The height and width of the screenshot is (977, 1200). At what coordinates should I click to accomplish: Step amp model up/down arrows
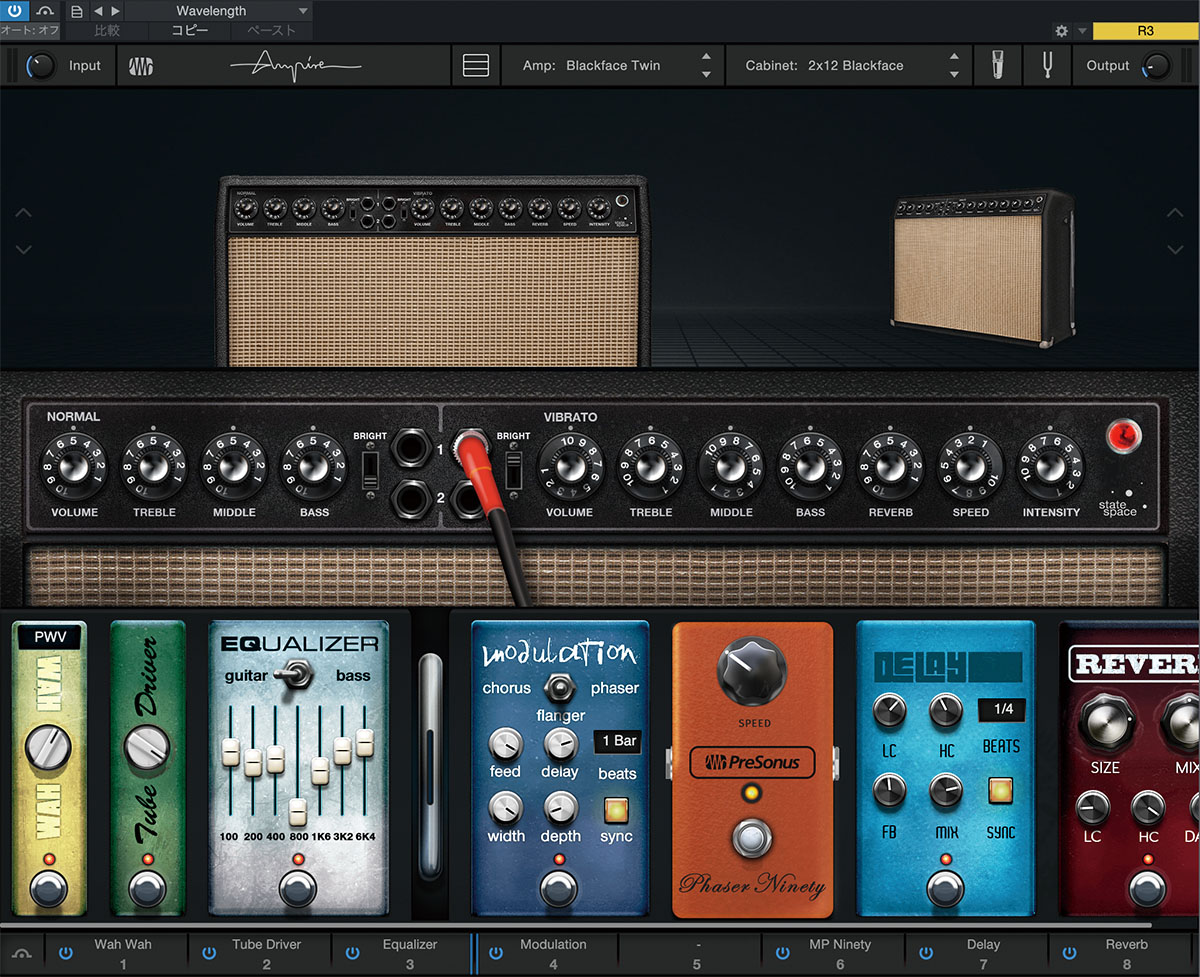point(706,66)
